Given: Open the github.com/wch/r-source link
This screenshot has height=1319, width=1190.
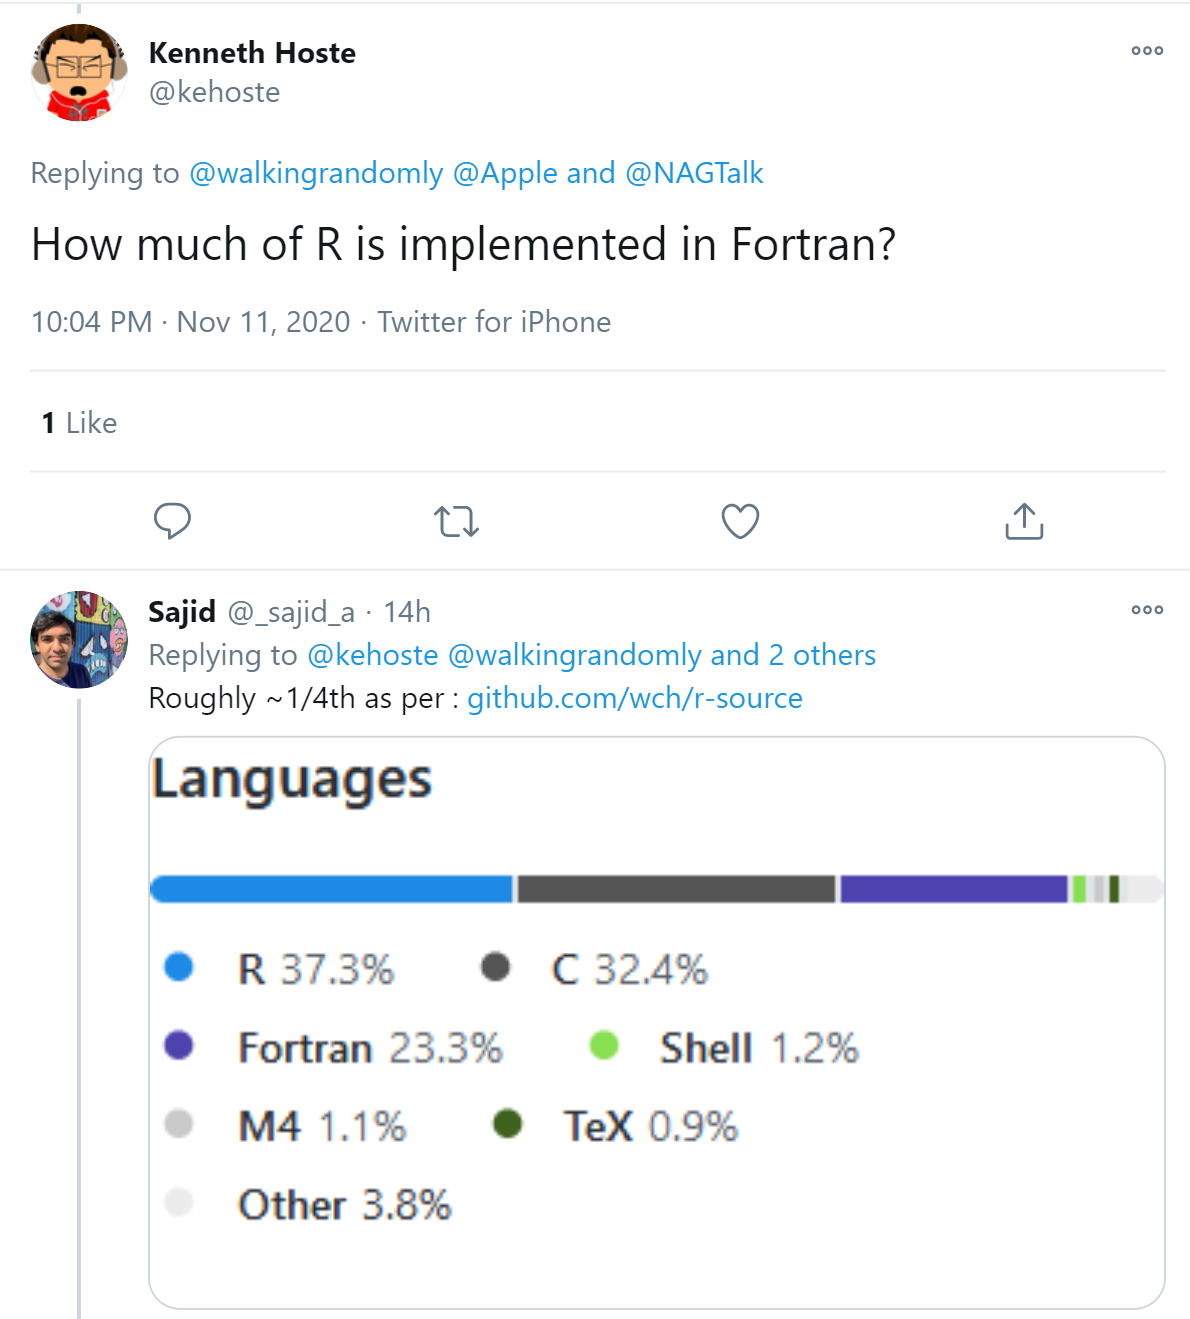Looking at the screenshot, I should (635, 698).
